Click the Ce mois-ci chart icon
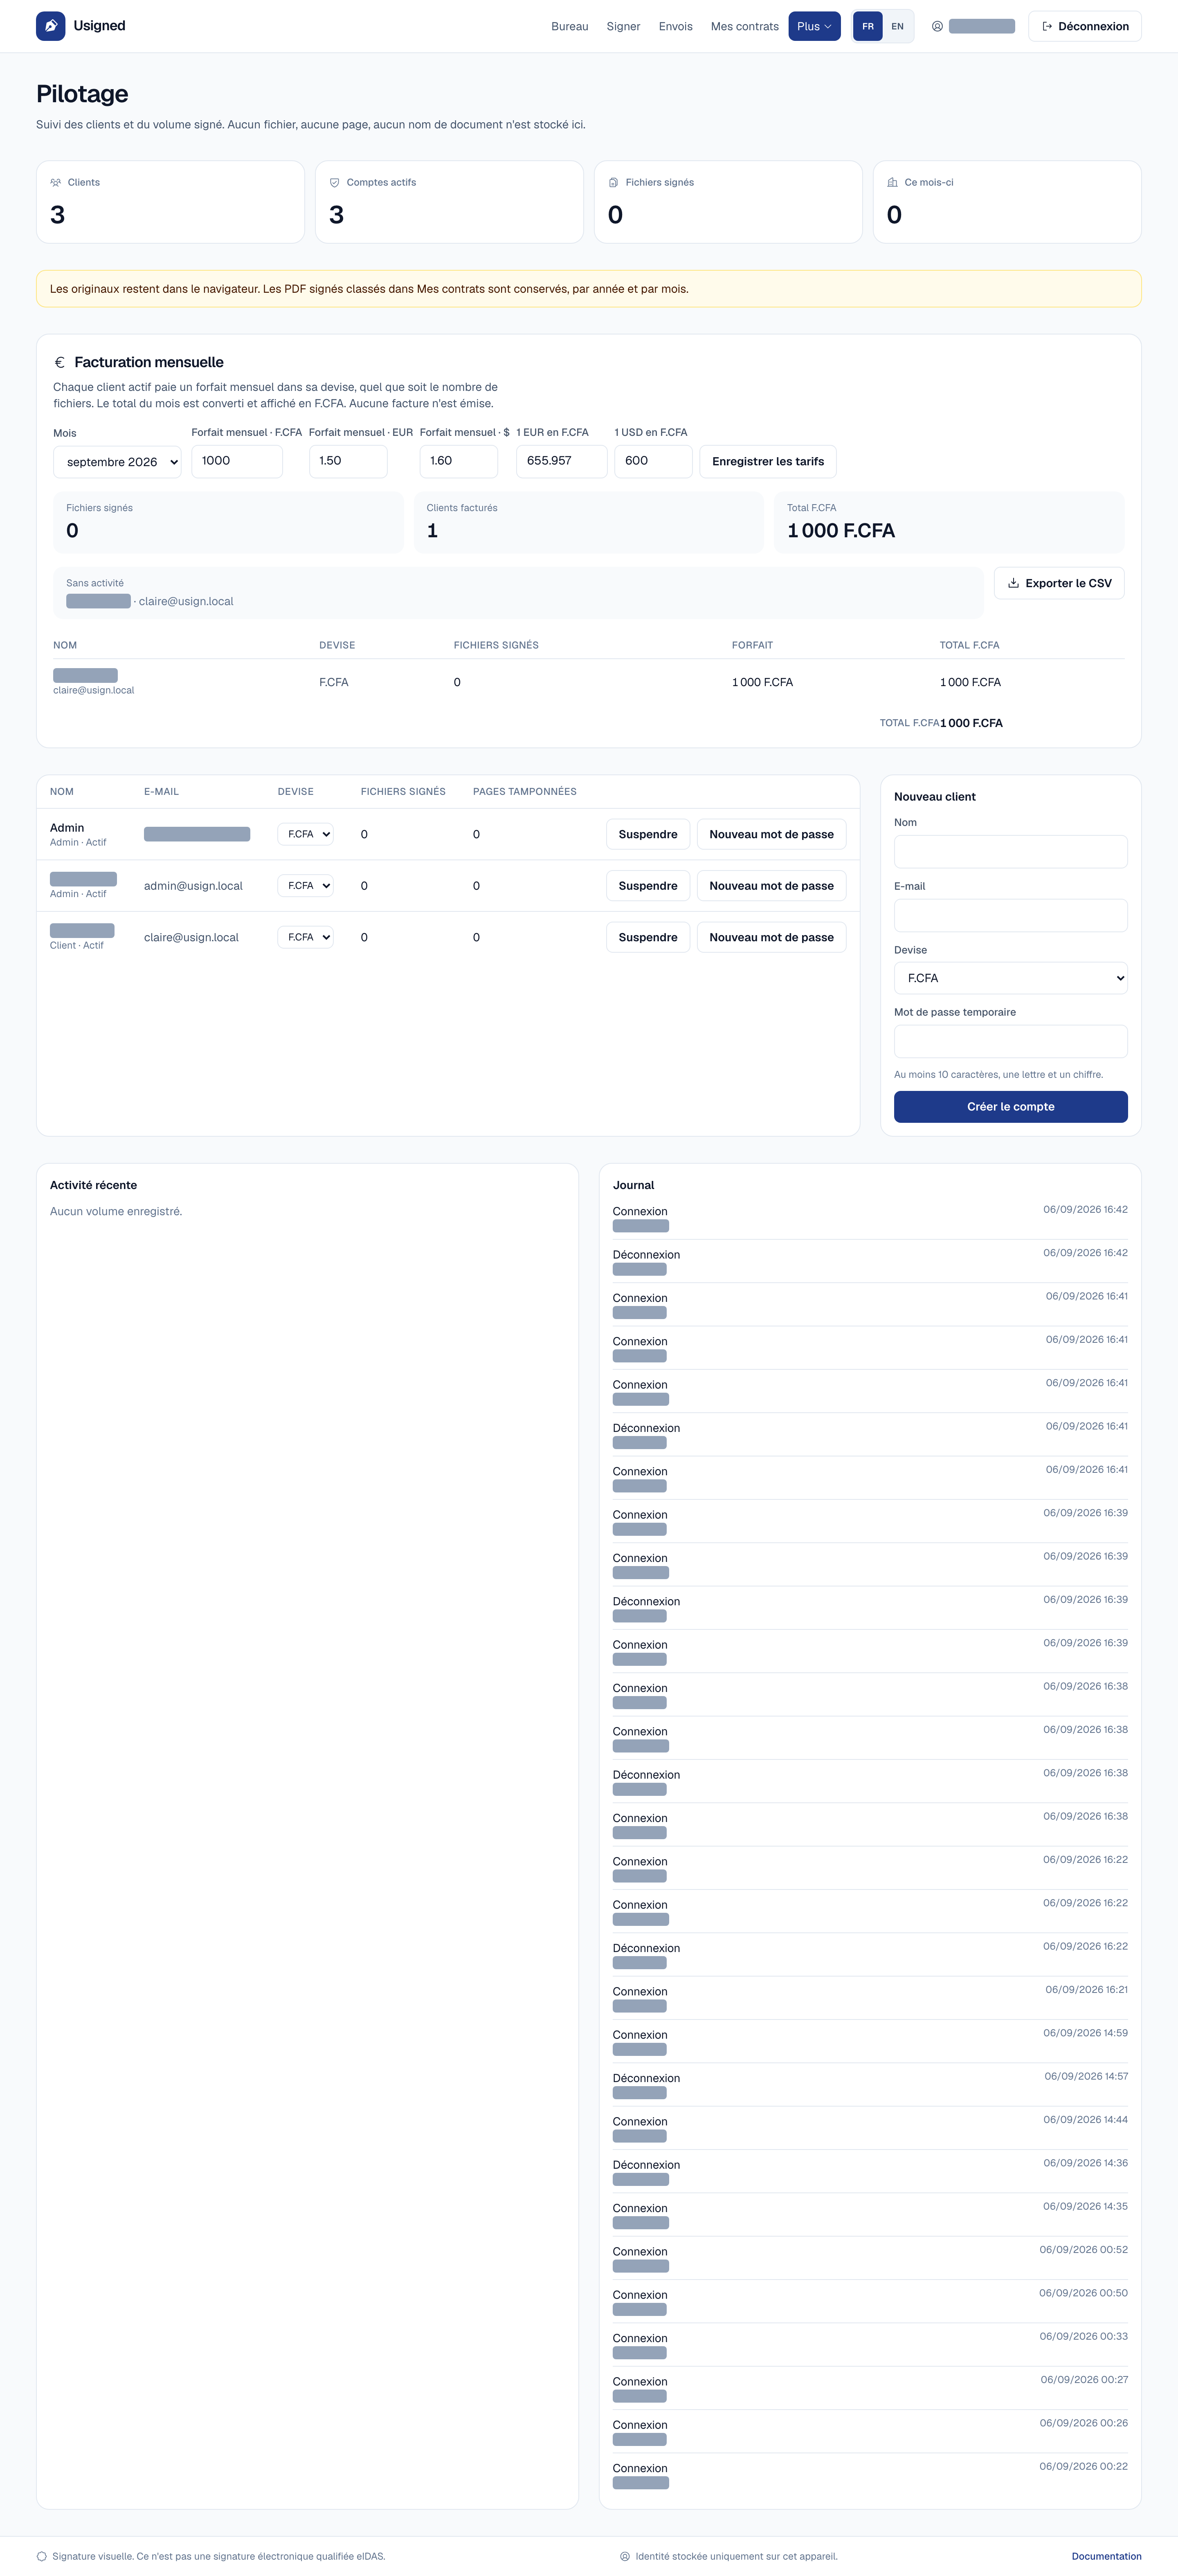This screenshot has height=2576, width=1178. coord(893,183)
